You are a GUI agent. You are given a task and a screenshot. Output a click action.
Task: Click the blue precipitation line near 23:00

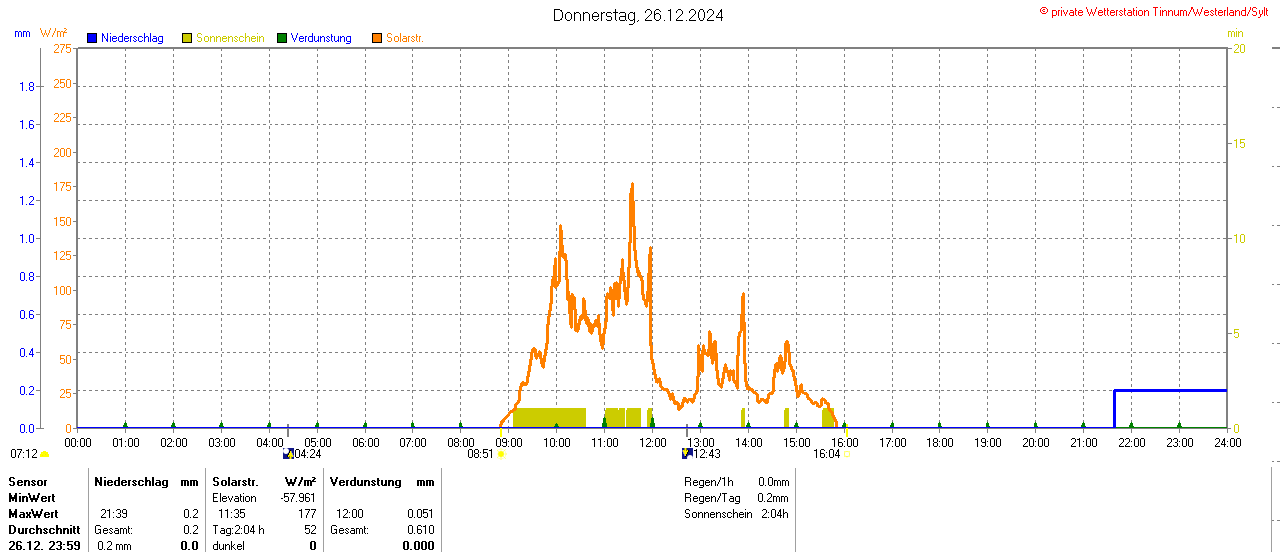click(x=1180, y=390)
